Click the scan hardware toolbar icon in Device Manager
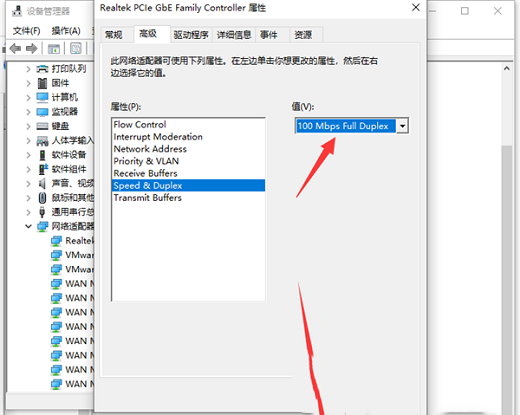 pos(76,49)
